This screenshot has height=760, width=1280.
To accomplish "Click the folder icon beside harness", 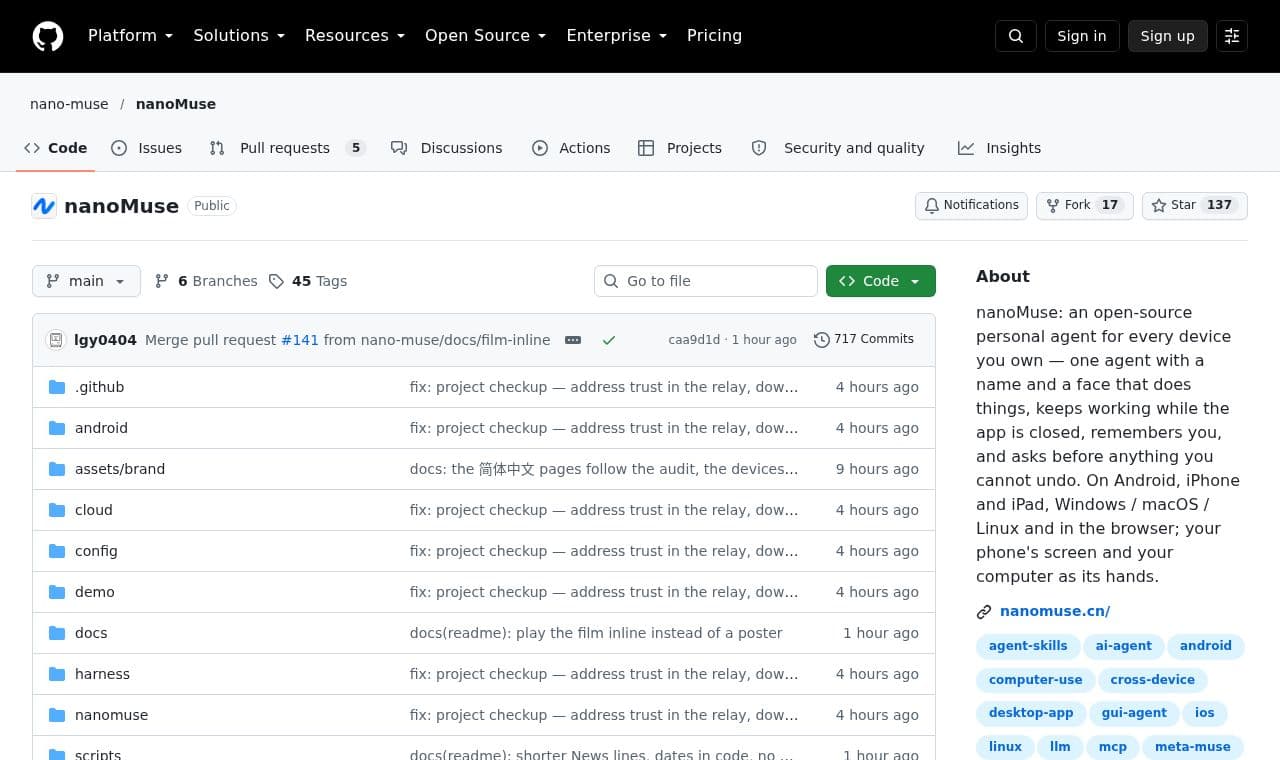I will [x=57, y=674].
